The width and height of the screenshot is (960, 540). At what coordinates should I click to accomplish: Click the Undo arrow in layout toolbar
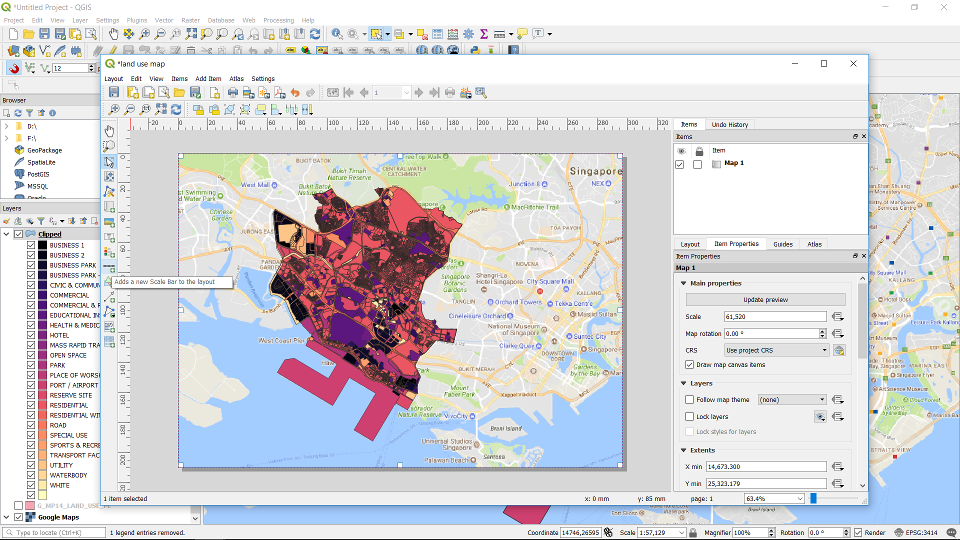pyautogui.click(x=295, y=93)
